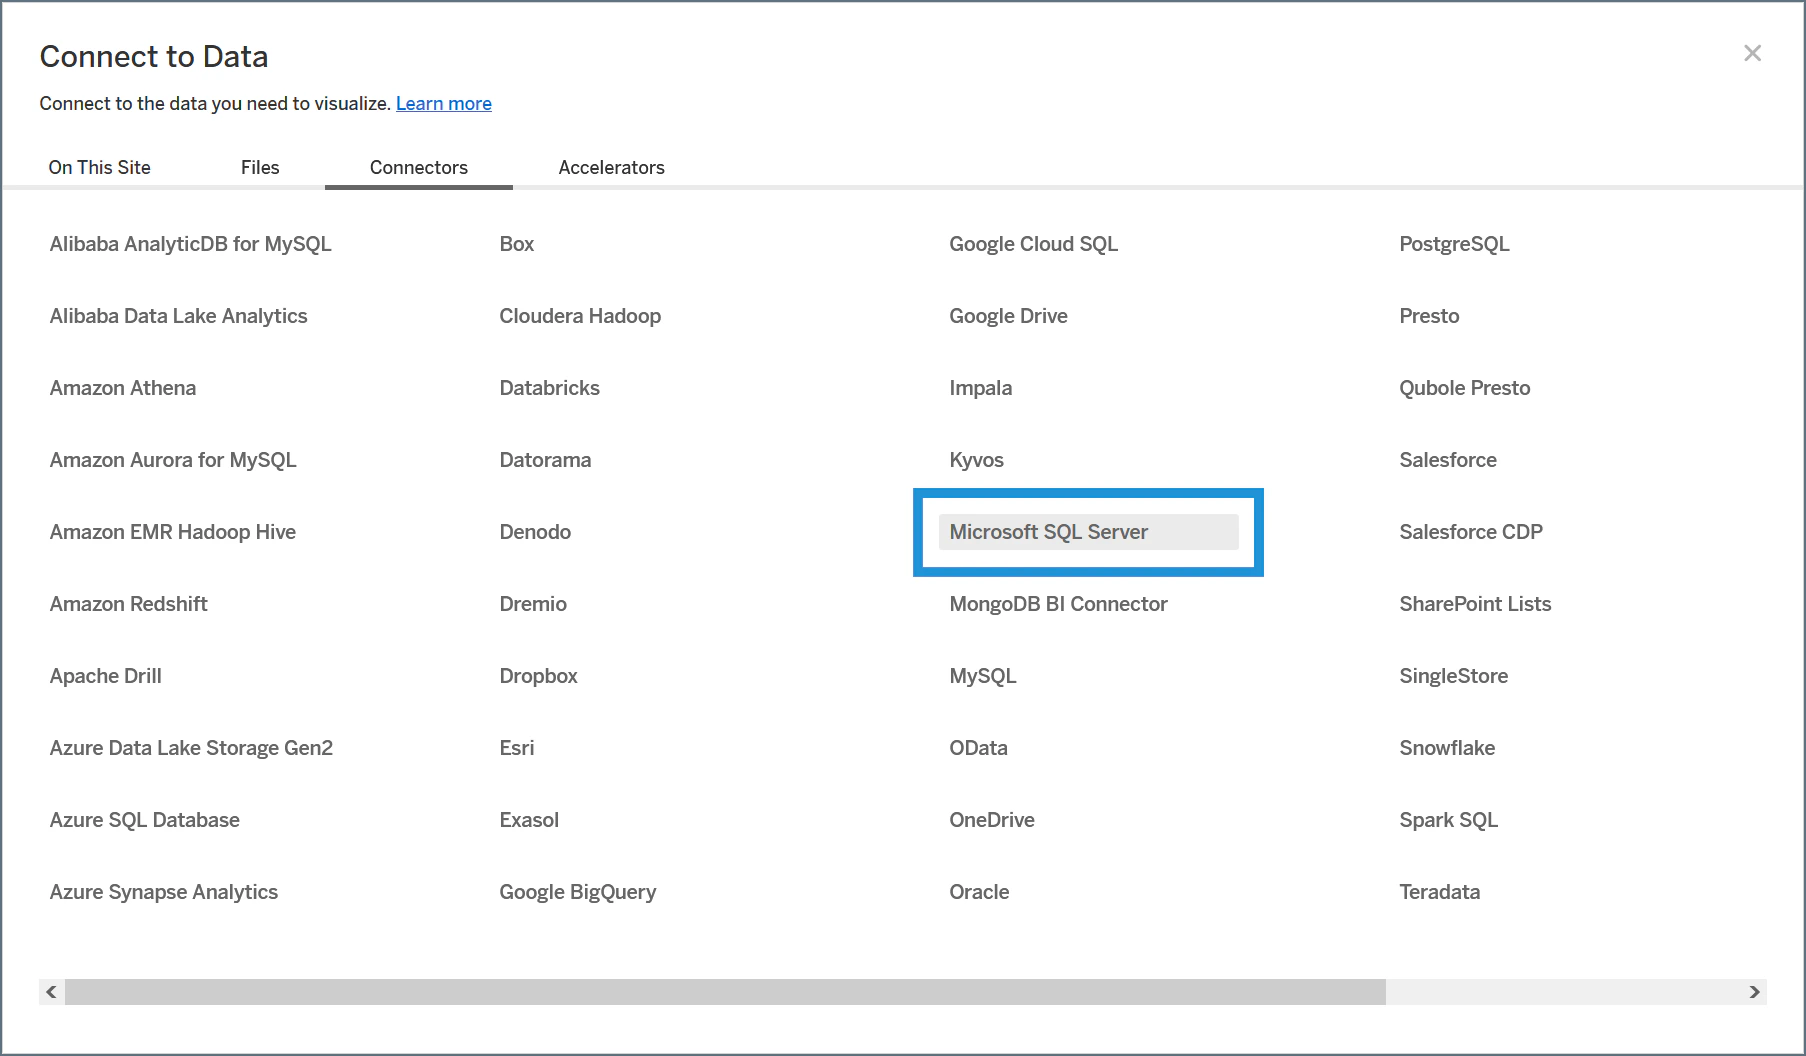Connect to Oracle
1806x1056 pixels.
(x=979, y=891)
